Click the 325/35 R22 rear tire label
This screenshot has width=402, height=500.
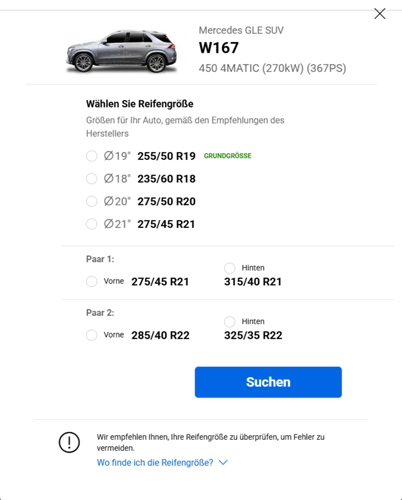click(253, 335)
